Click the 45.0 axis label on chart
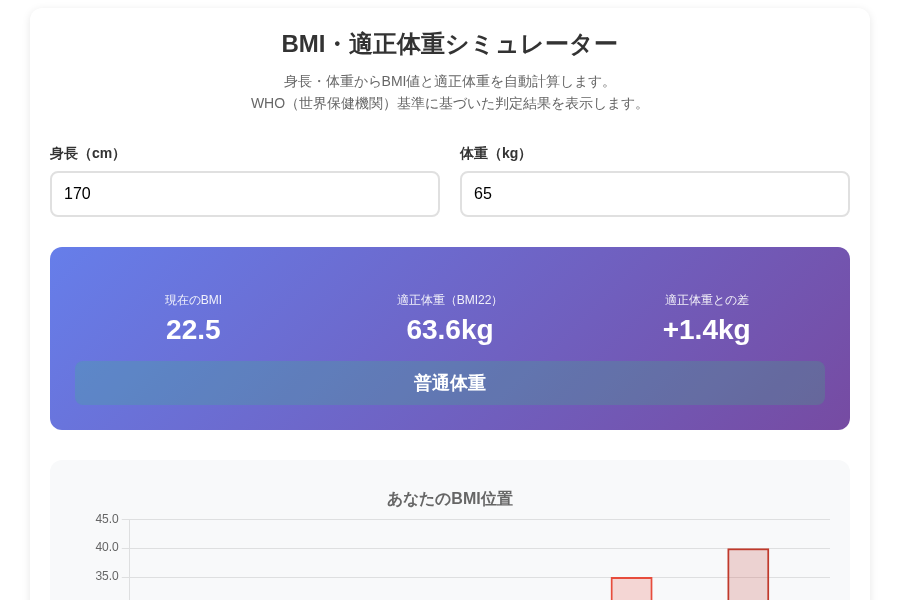 [x=107, y=519]
